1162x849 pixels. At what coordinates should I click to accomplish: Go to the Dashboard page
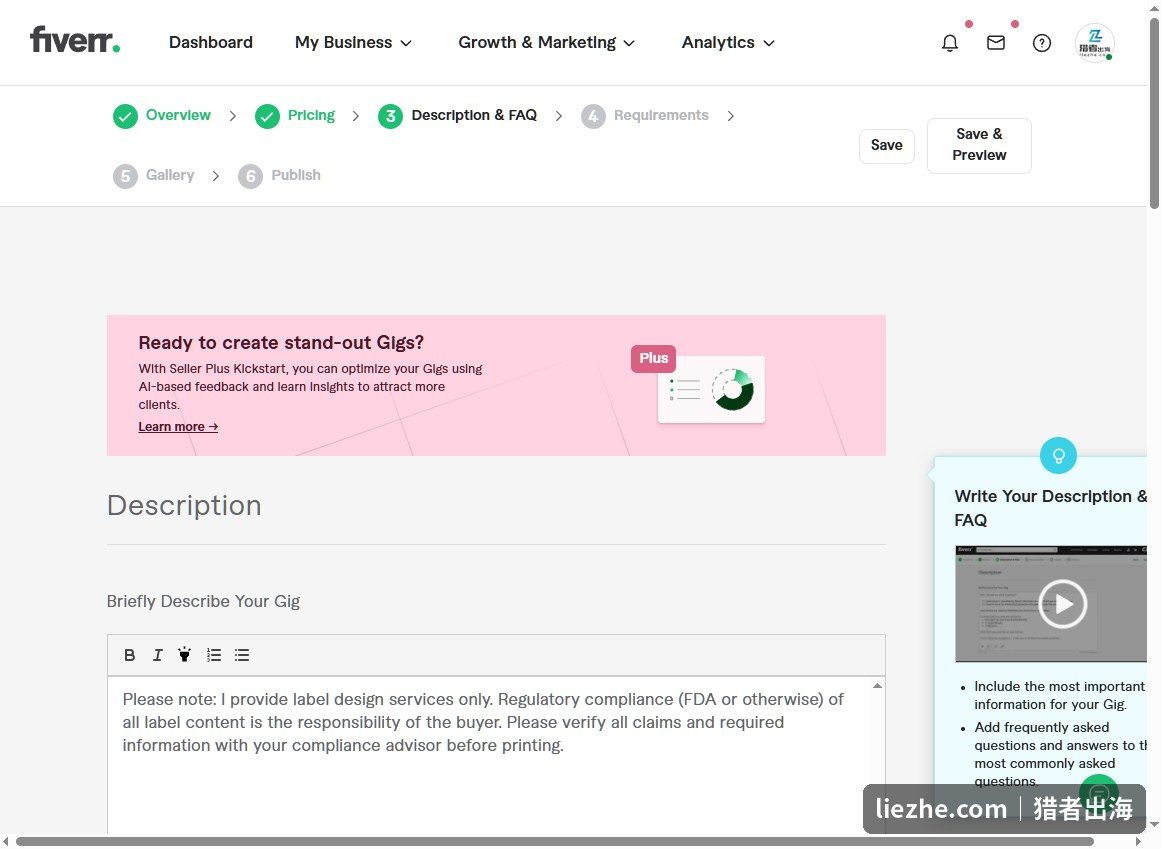tap(210, 42)
